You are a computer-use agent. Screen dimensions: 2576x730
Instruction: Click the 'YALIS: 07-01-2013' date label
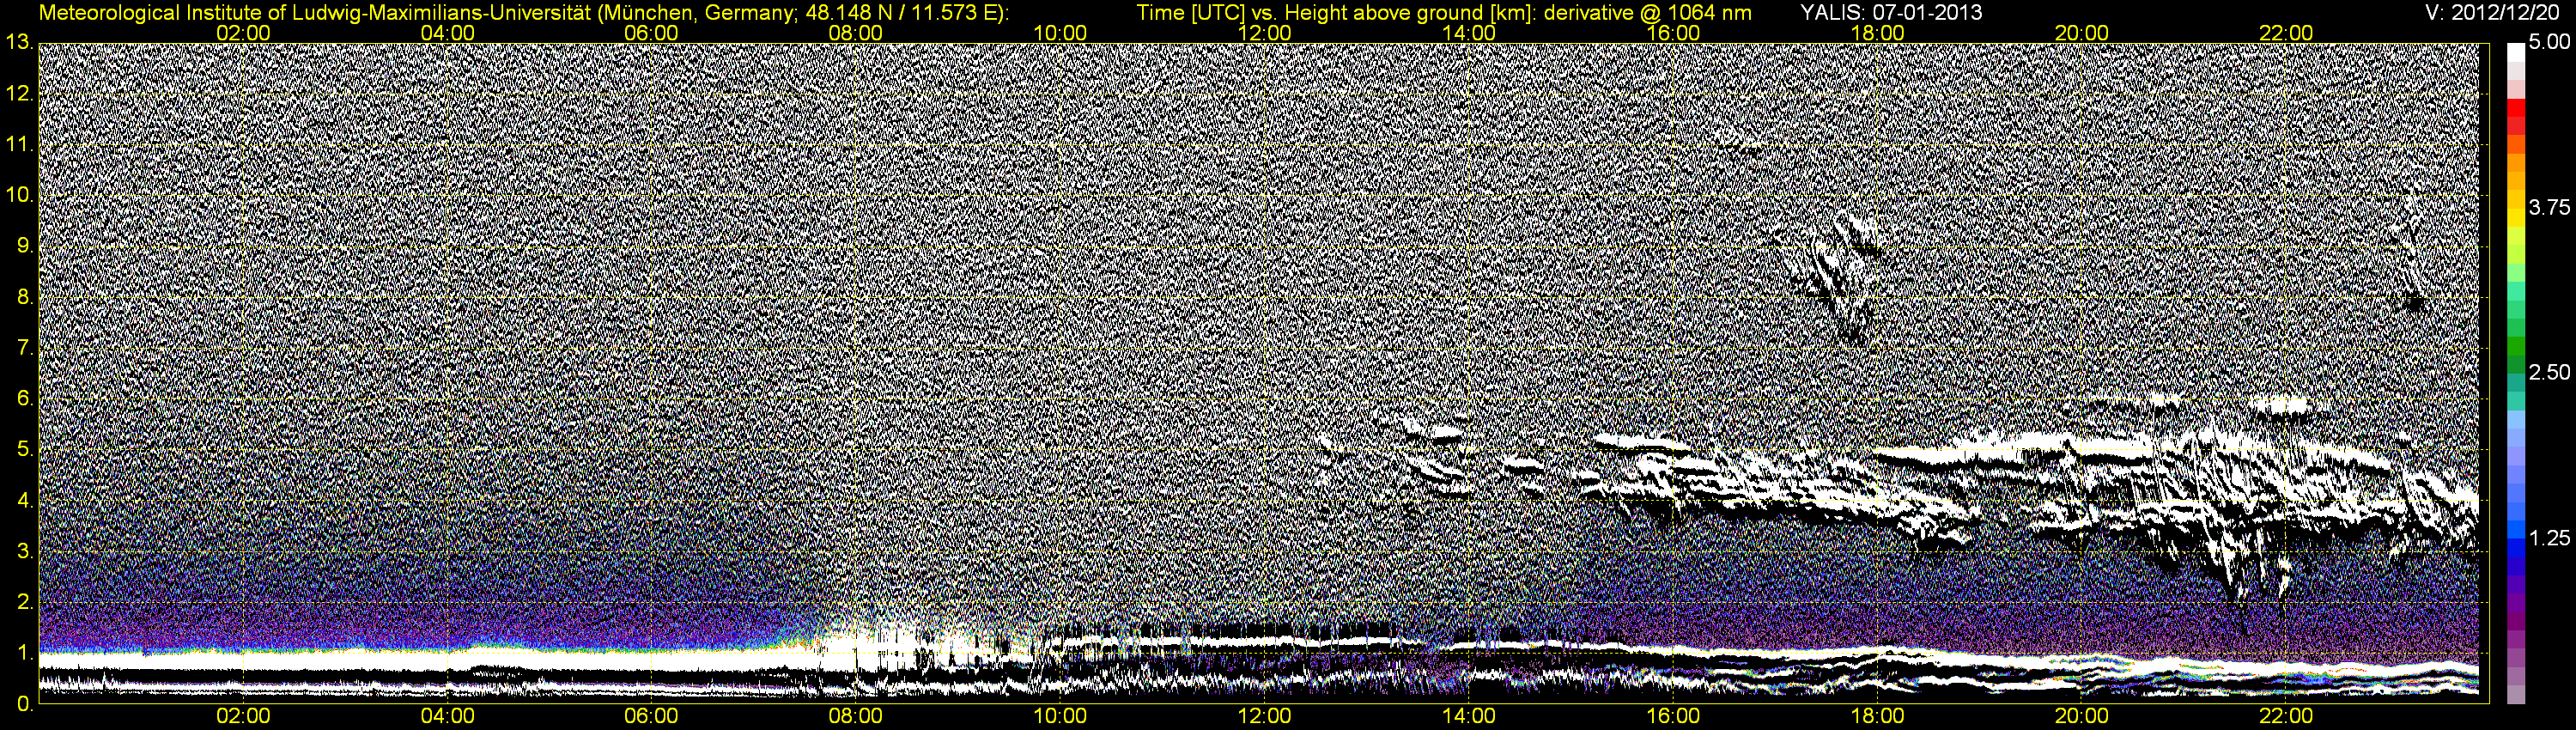[x=1891, y=13]
